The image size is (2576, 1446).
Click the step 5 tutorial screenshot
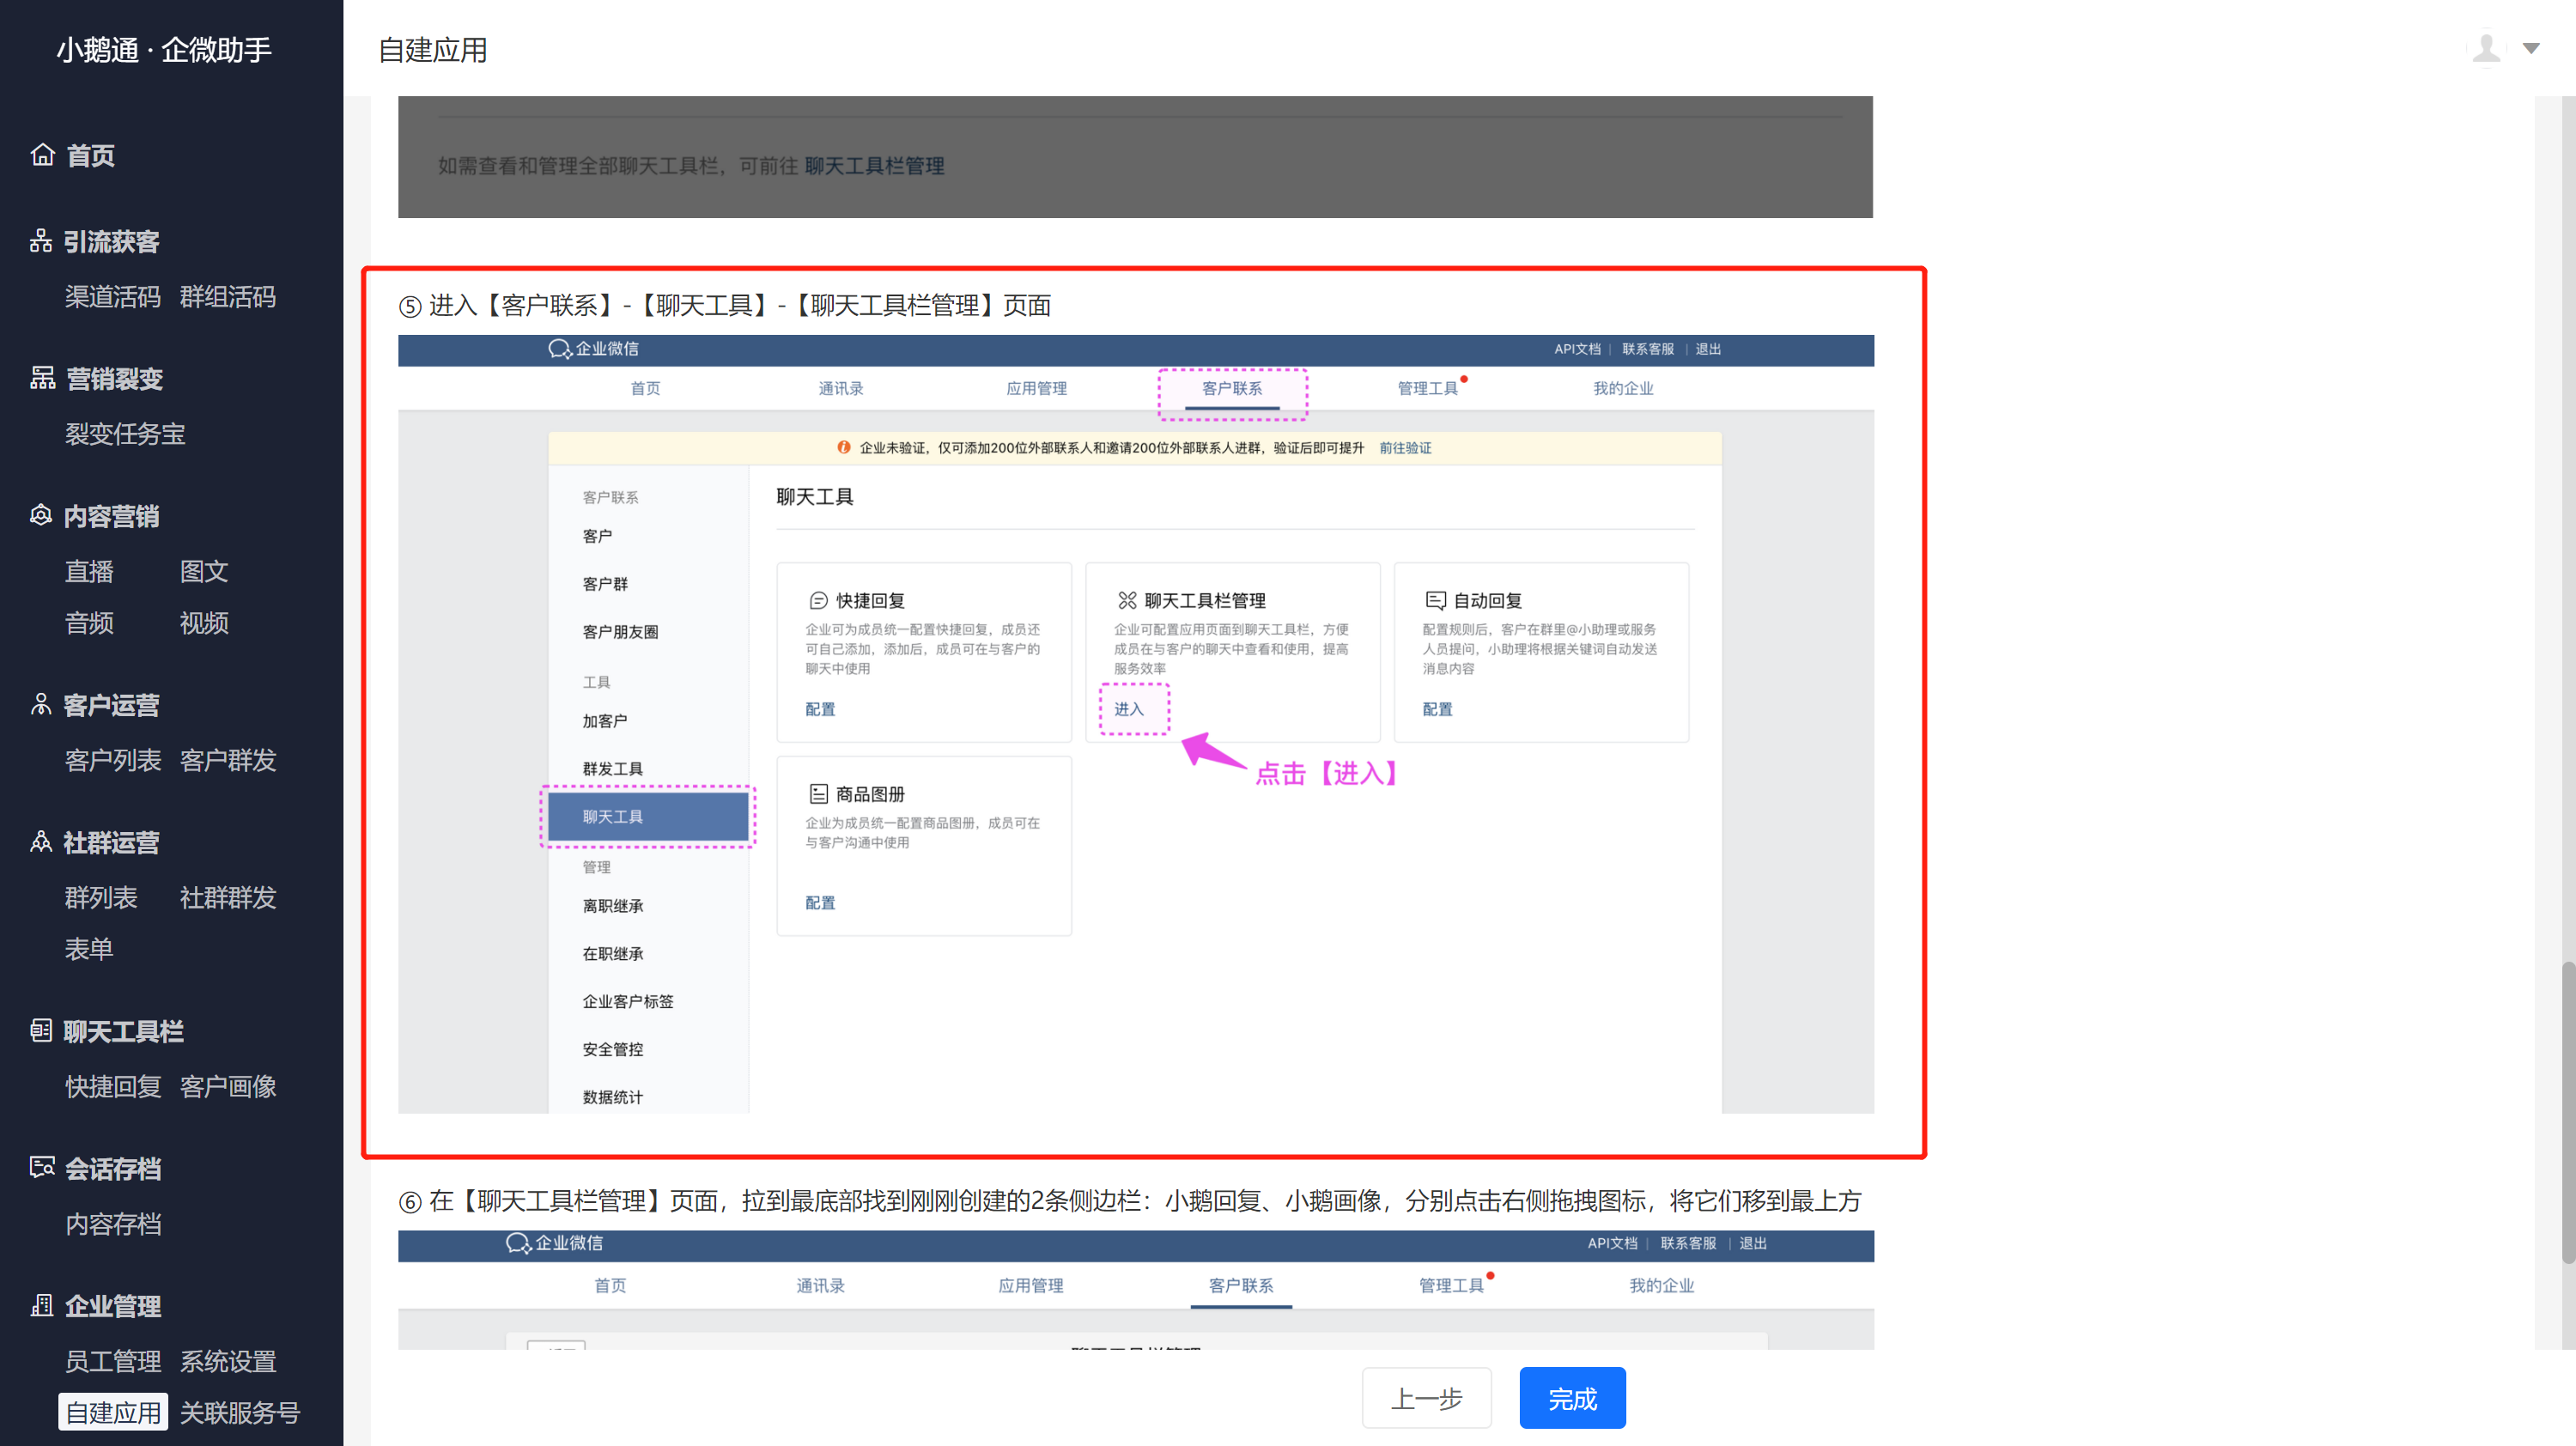pyautogui.click(x=1135, y=724)
